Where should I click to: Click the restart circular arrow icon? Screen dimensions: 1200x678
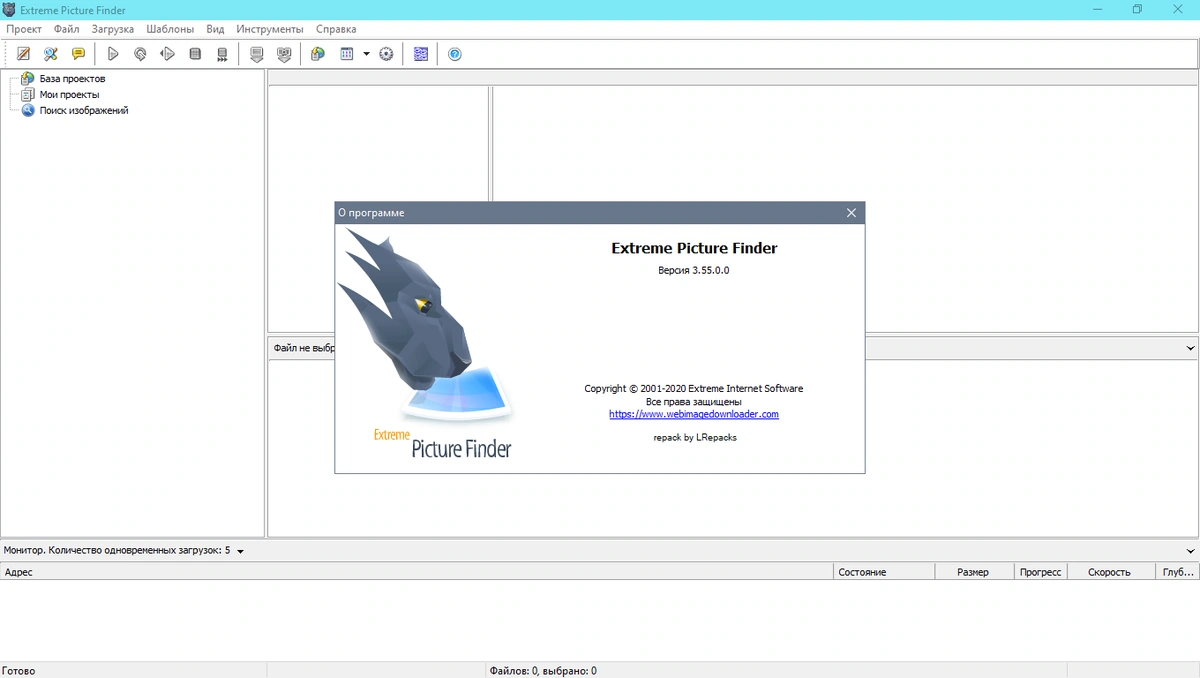(140, 54)
